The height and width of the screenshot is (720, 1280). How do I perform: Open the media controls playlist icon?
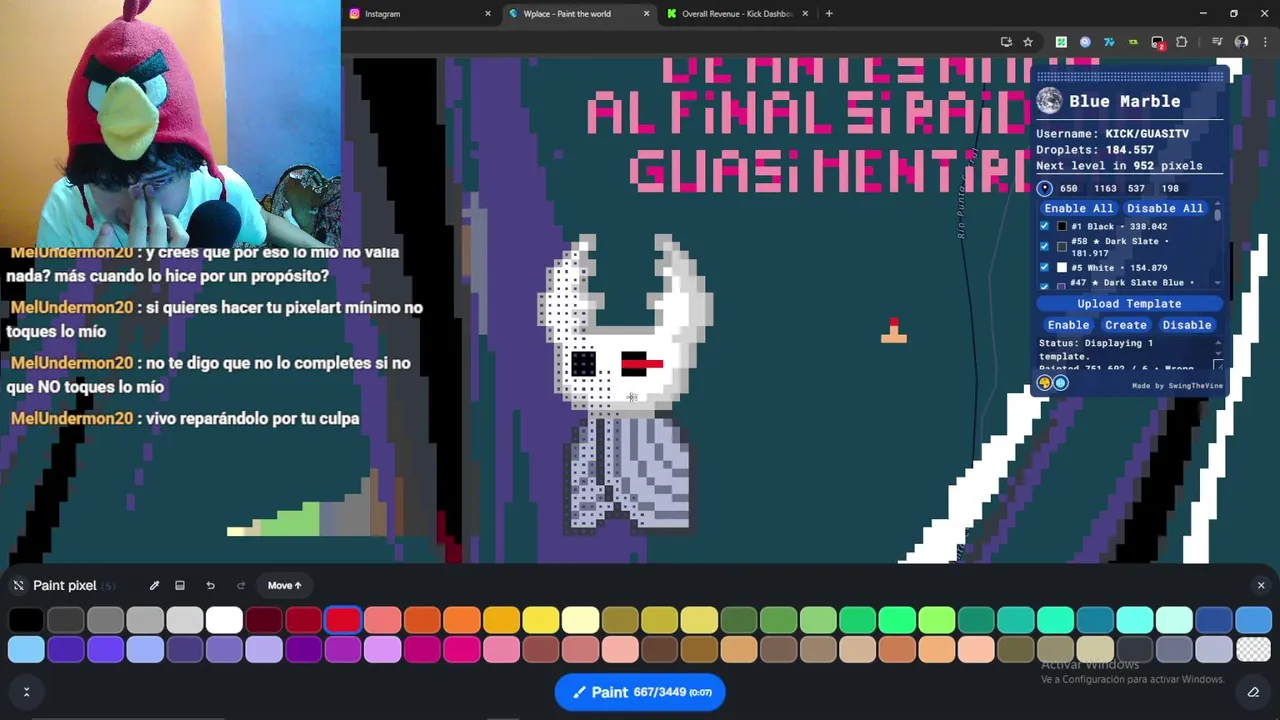point(1217,42)
